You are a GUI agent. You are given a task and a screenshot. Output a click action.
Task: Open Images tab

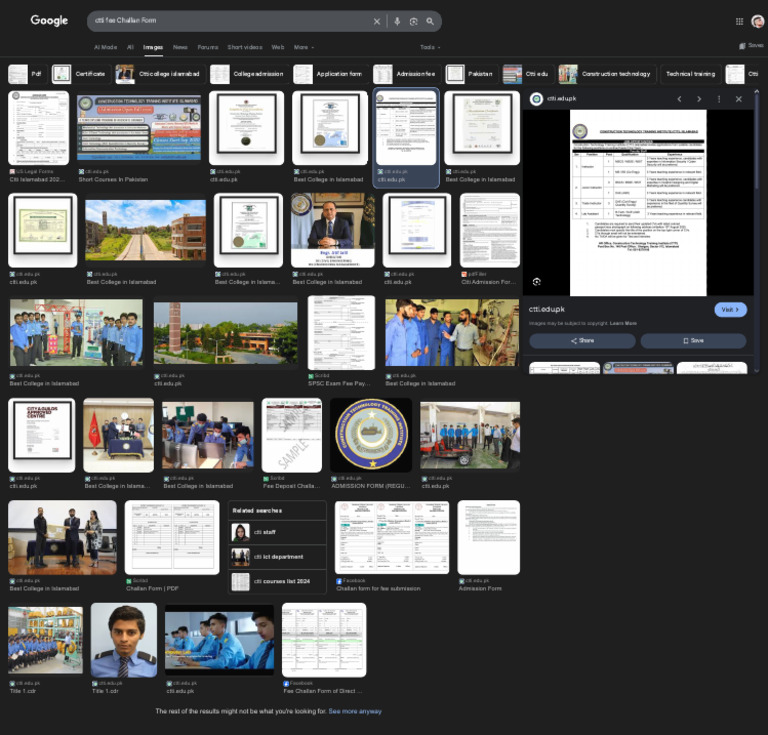point(153,47)
